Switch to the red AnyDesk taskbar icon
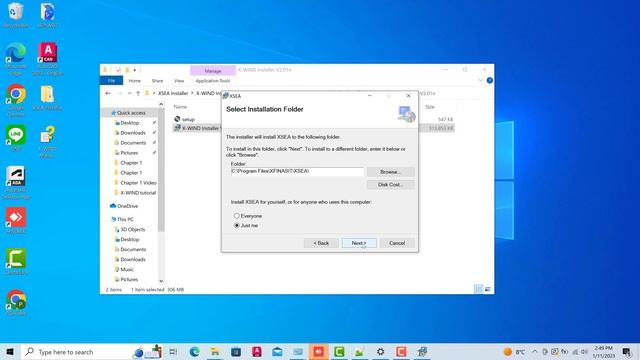 (319, 352)
